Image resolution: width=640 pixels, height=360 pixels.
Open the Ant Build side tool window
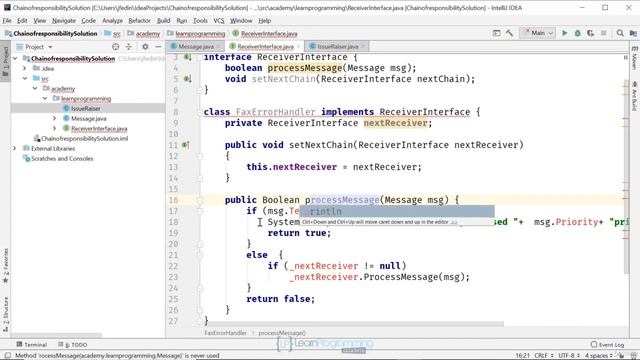pyautogui.click(x=634, y=96)
